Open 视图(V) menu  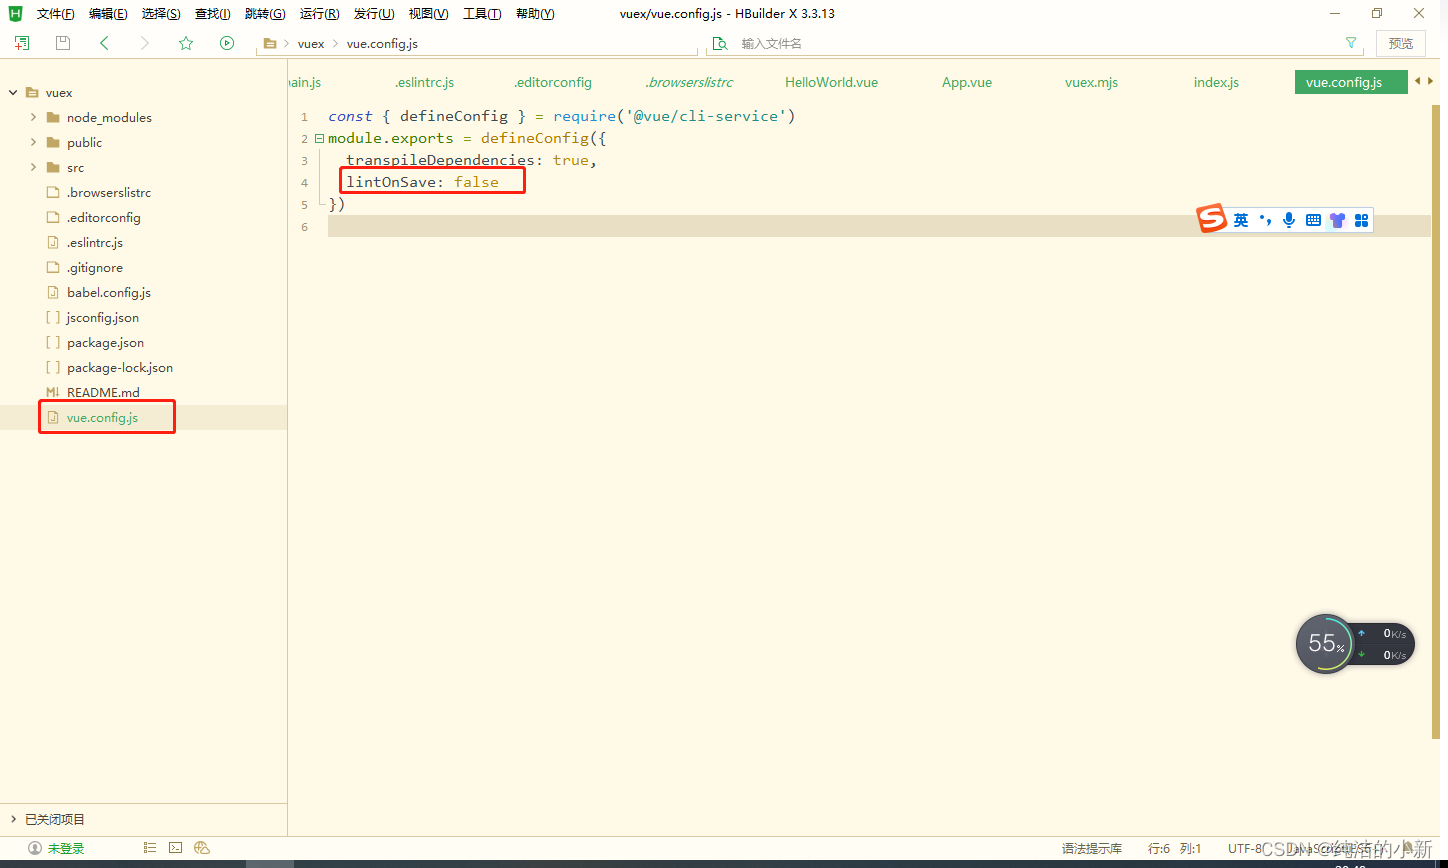point(428,14)
